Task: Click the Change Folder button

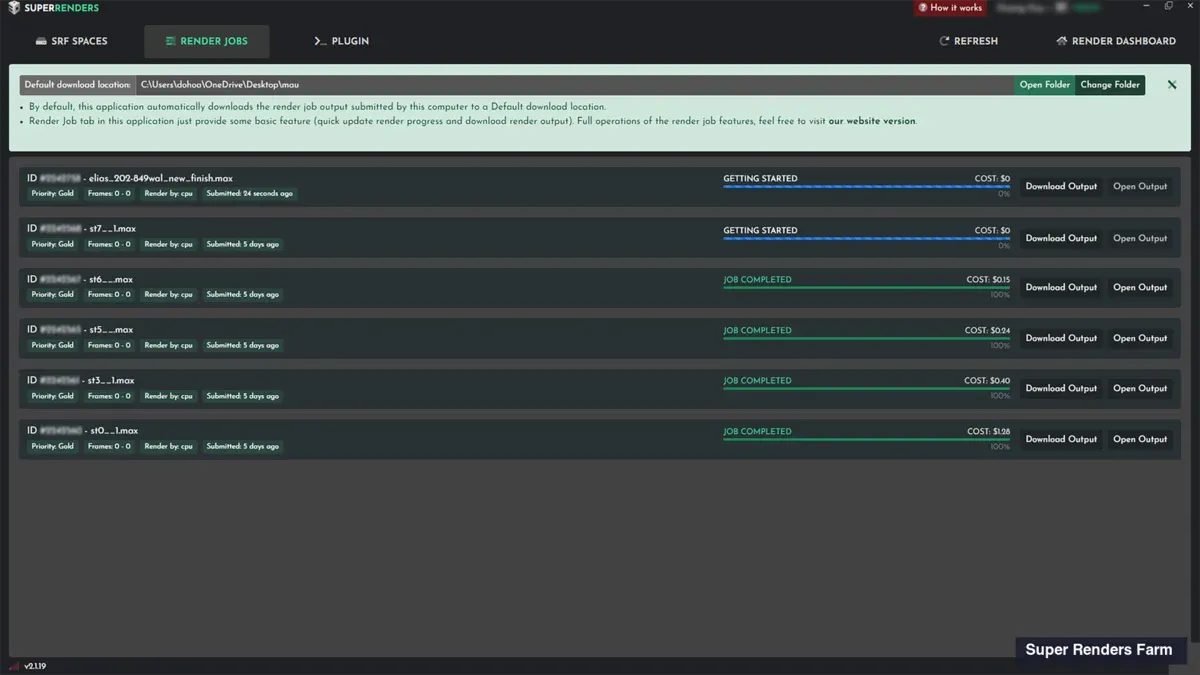Action: [x=1110, y=85]
